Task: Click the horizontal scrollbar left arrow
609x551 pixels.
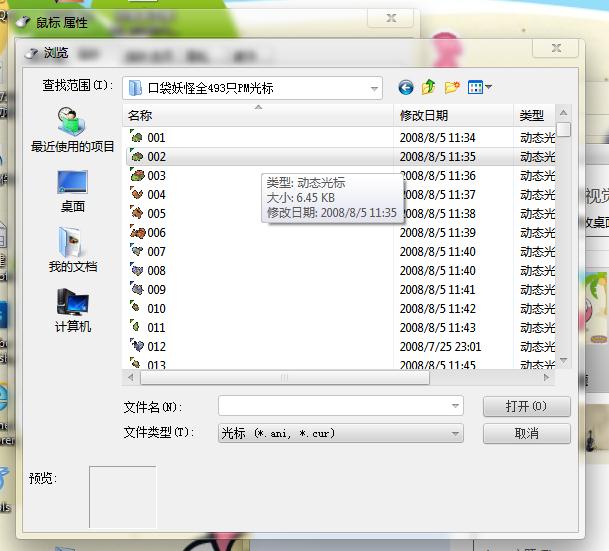Action: click(x=130, y=377)
